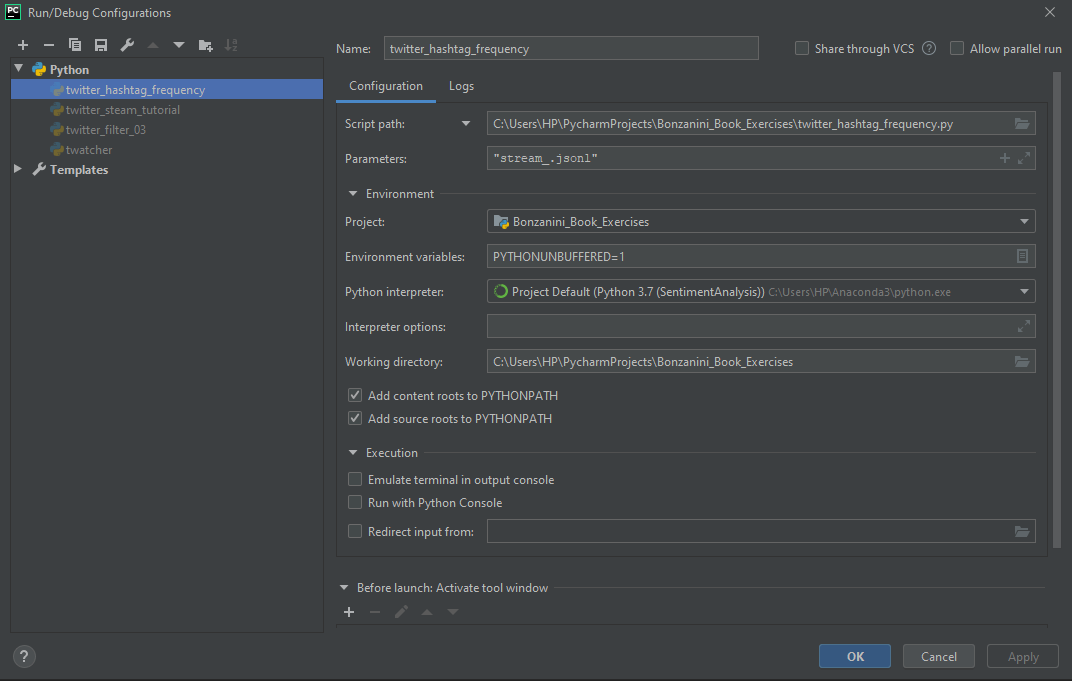Copy the selected configuration
This screenshot has width=1072, height=681.
pos(75,45)
